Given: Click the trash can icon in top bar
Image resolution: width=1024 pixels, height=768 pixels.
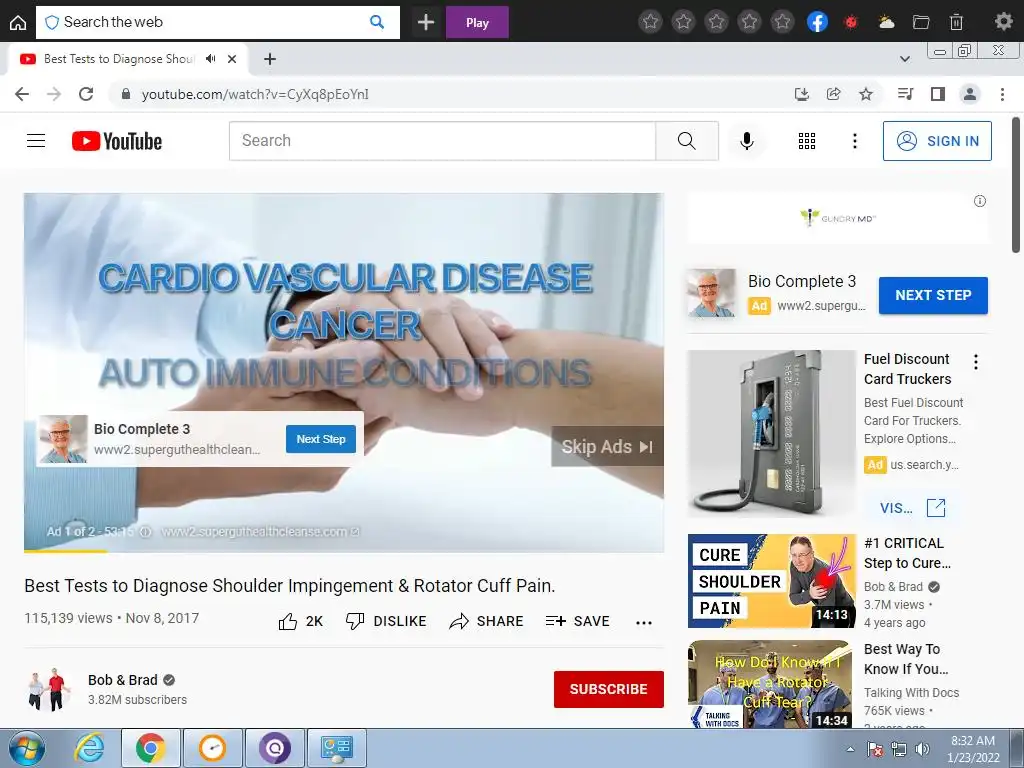Looking at the screenshot, I should coord(956,22).
